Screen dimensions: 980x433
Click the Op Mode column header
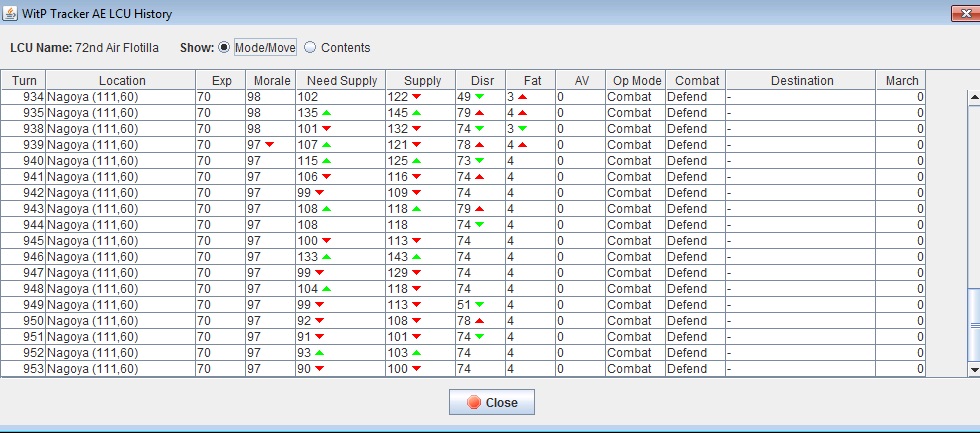pyautogui.click(x=636, y=81)
